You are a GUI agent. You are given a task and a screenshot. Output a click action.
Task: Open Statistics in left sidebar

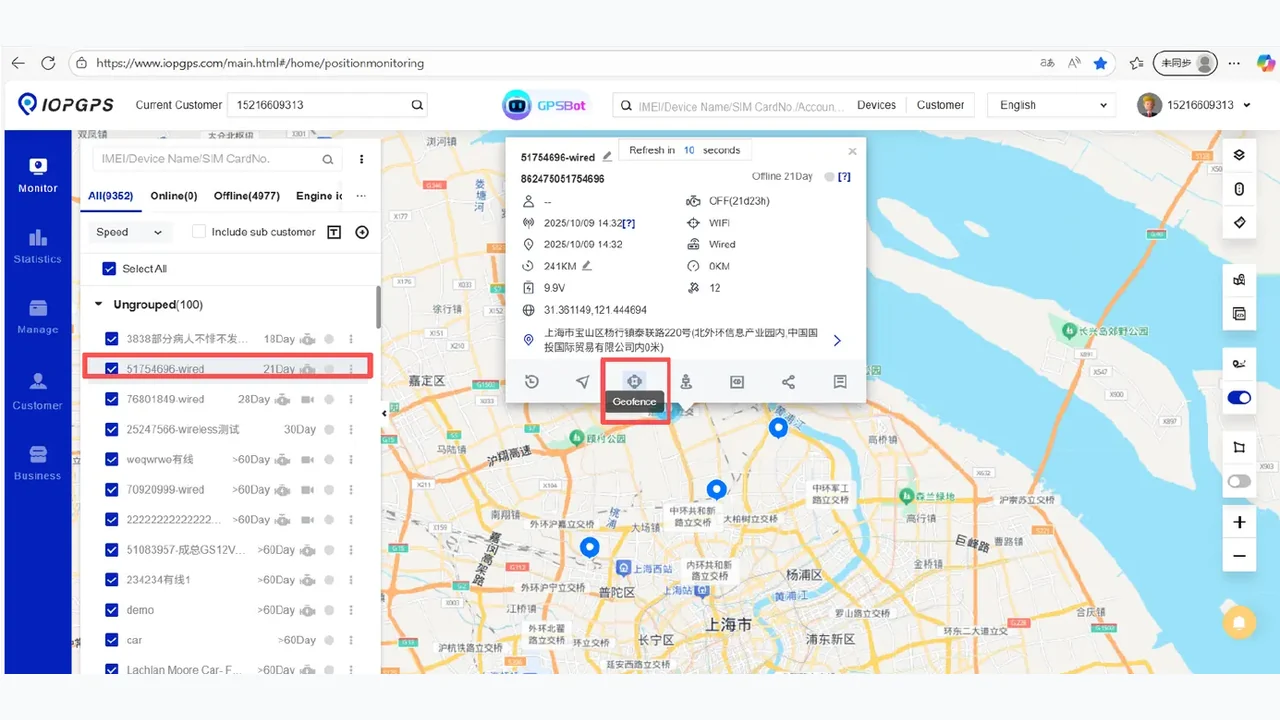(38, 246)
